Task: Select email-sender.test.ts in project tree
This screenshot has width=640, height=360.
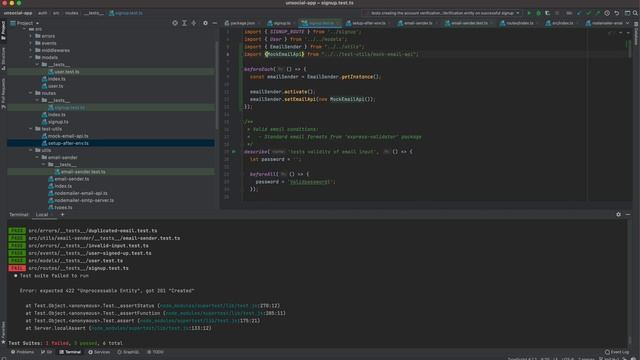Action: pos(83,172)
